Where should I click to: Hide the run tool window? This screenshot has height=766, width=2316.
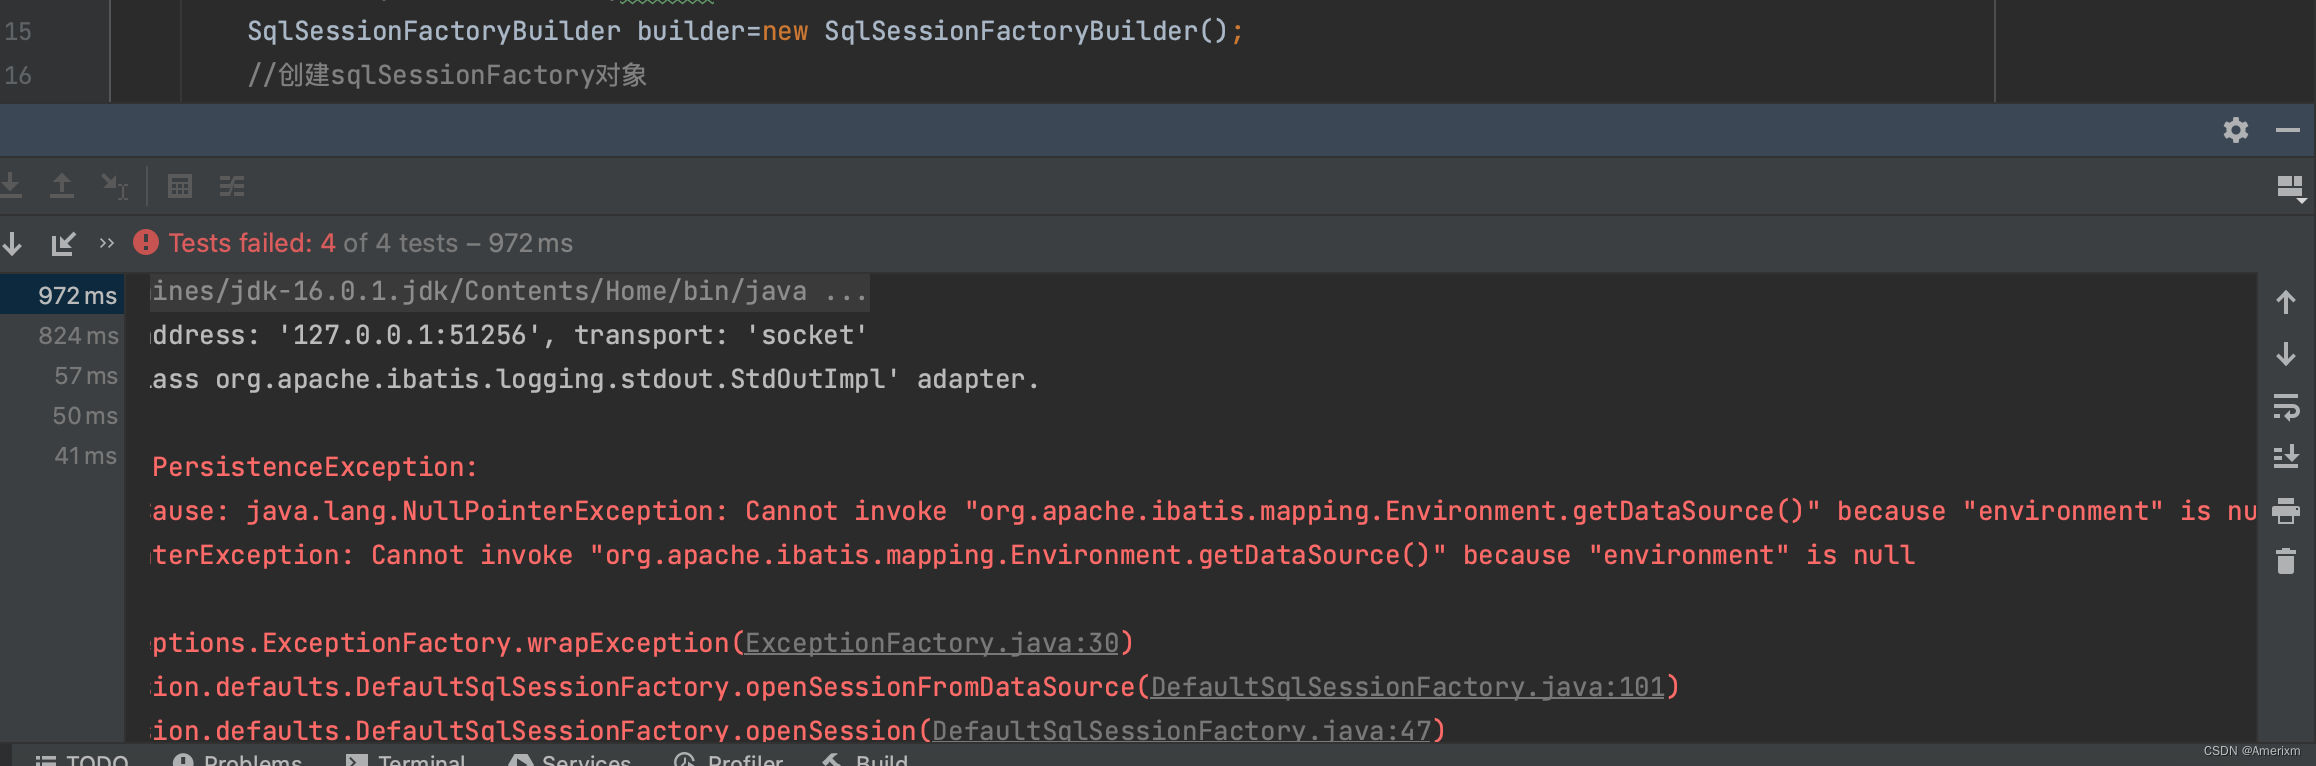(x=2288, y=130)
